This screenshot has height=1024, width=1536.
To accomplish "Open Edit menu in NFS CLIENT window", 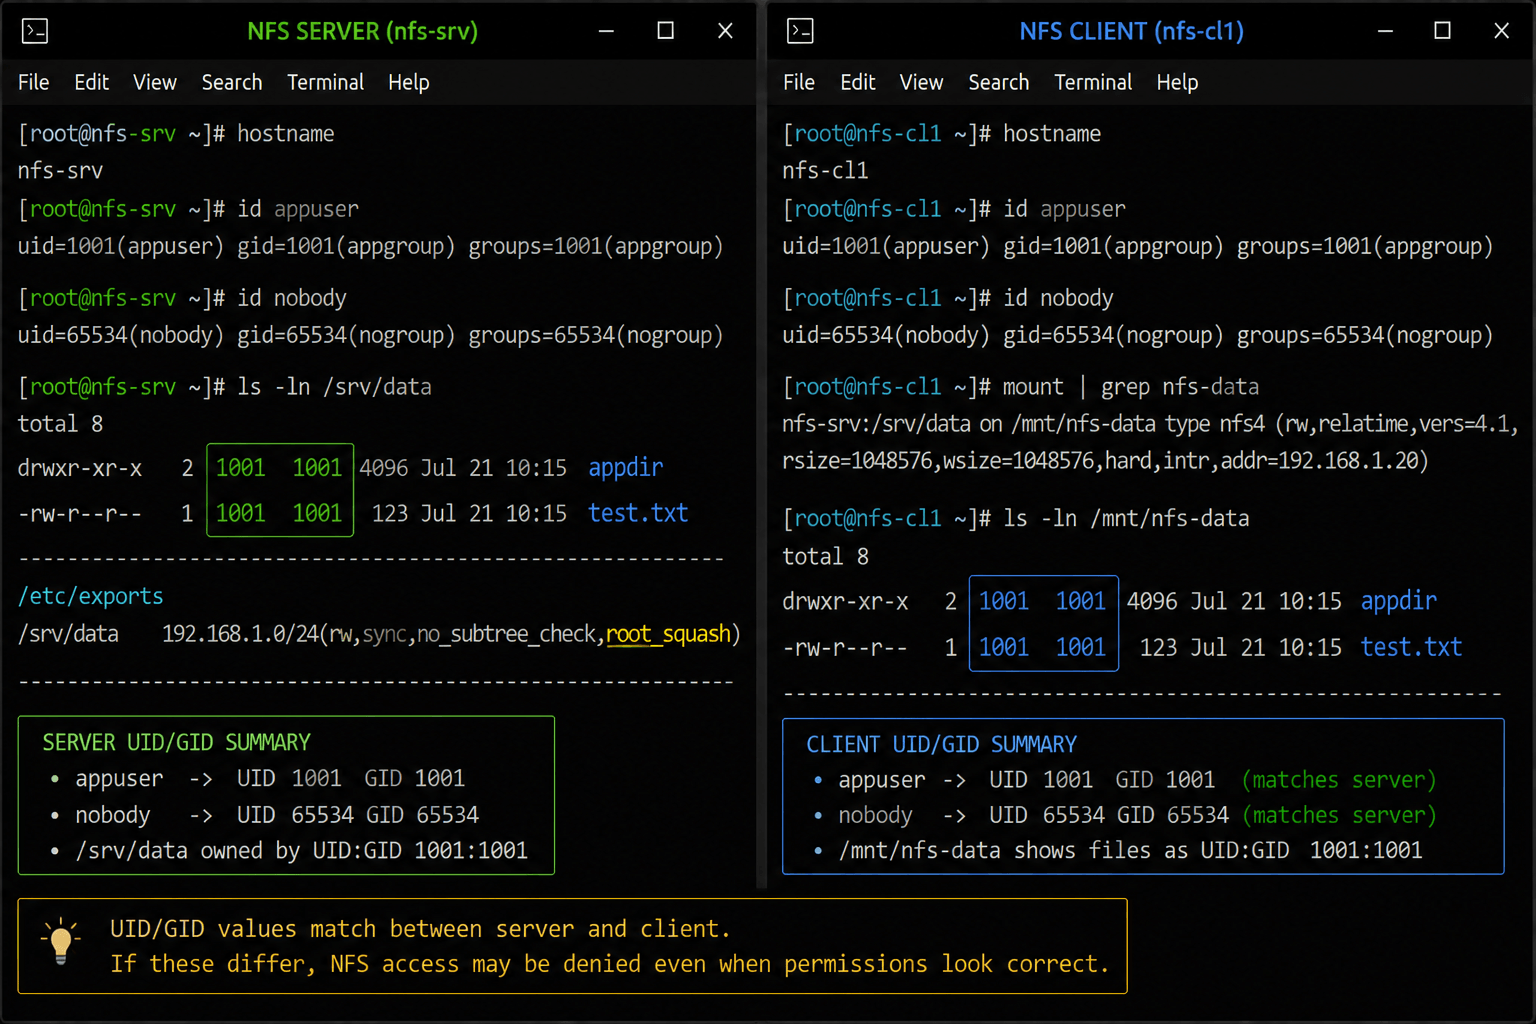I will click(857, 82).
